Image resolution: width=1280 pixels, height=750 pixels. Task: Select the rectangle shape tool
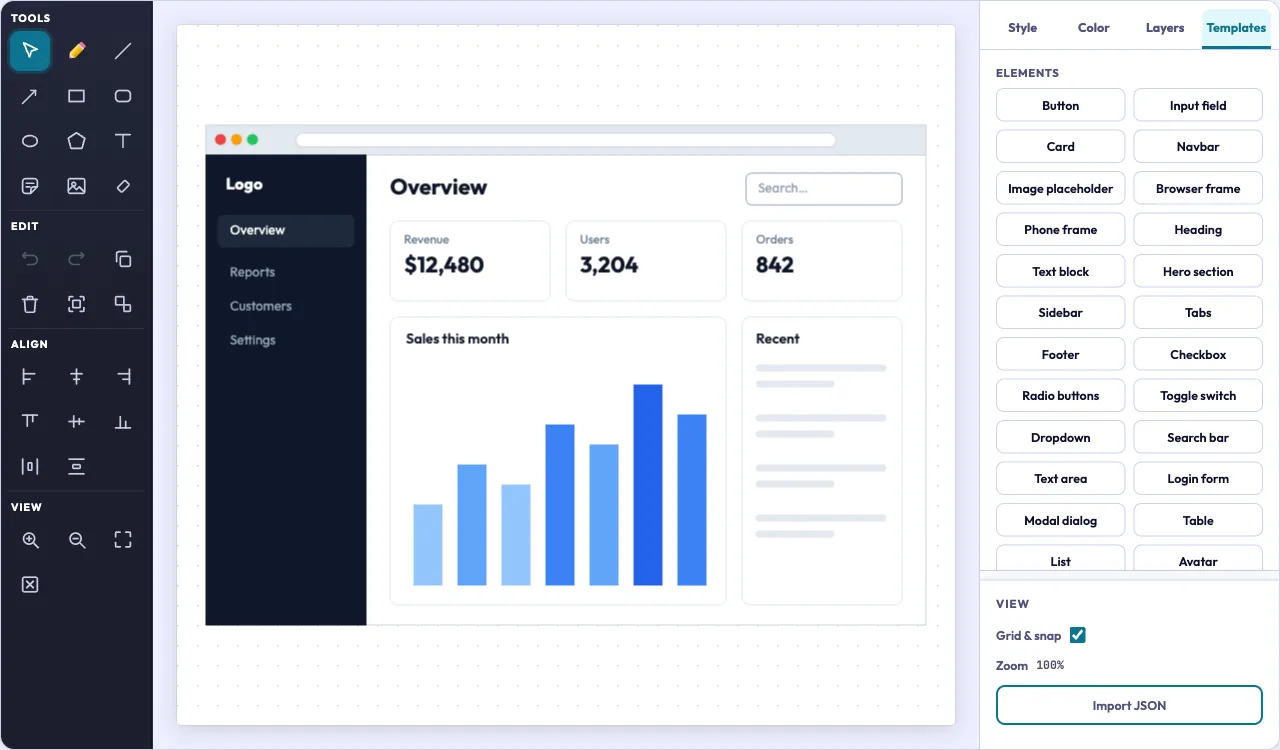76,96
